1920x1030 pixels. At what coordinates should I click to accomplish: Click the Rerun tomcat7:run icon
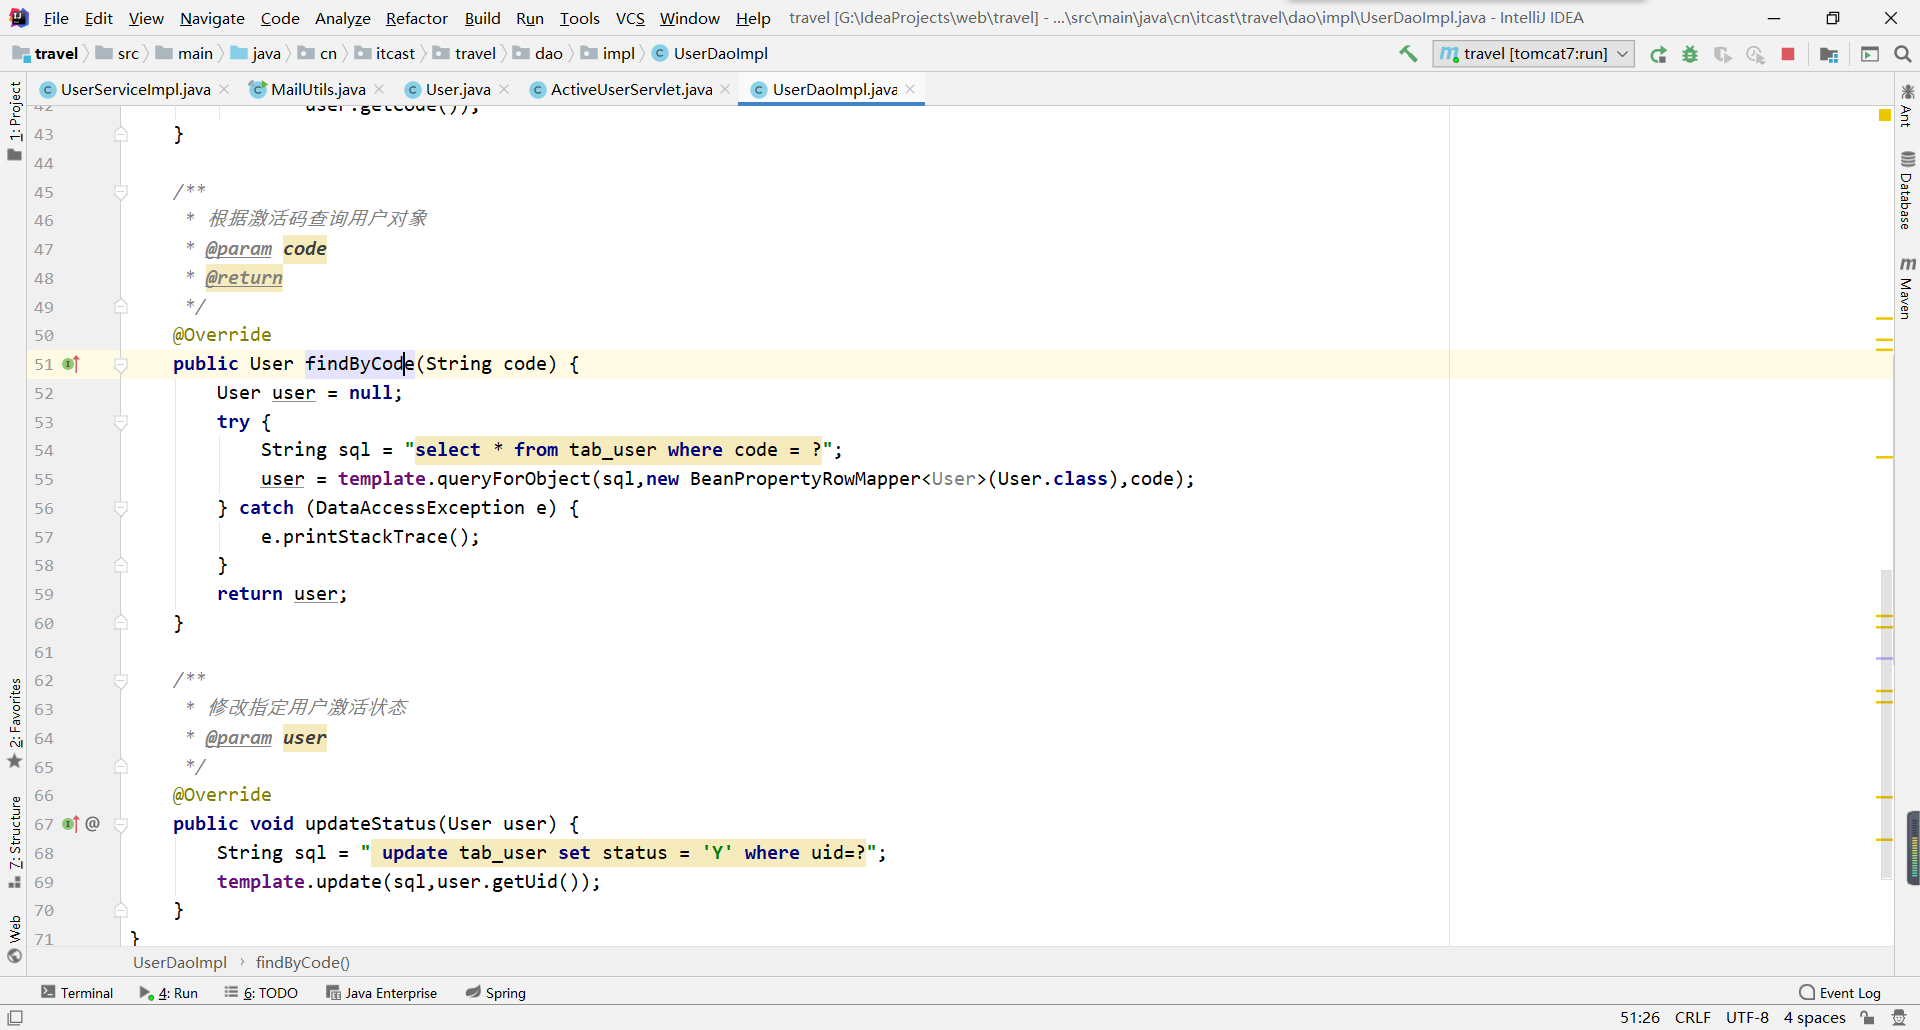click(x=1658, y=54)
